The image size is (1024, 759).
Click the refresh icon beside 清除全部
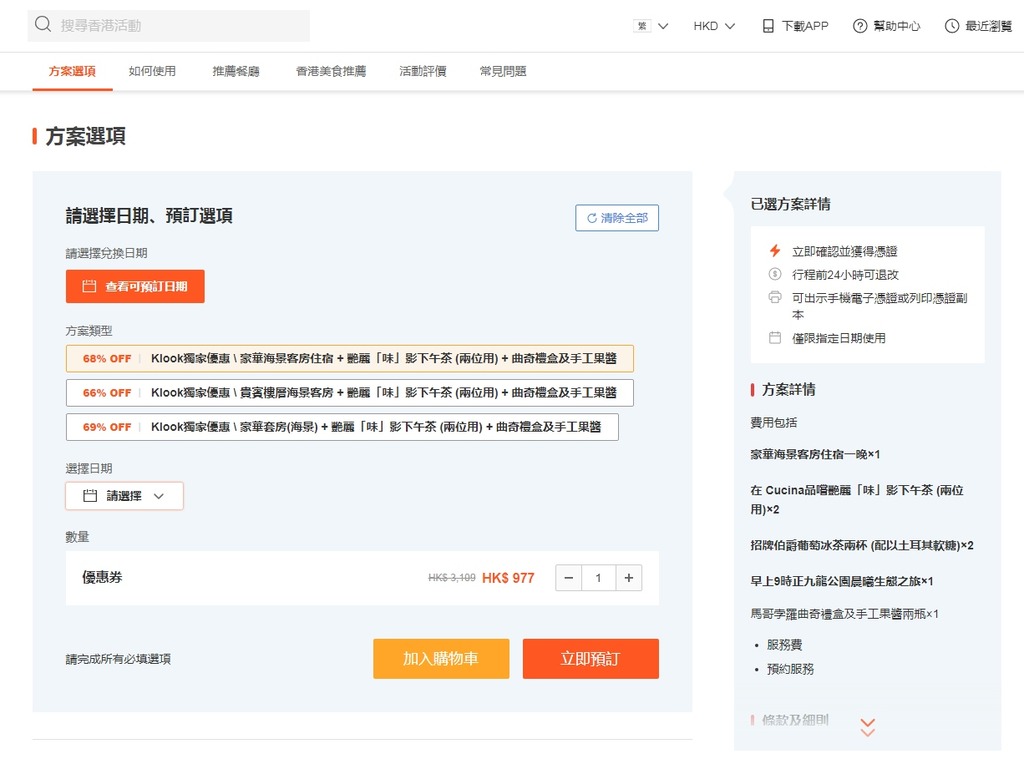pyautogui.click(x=592, y=218)
